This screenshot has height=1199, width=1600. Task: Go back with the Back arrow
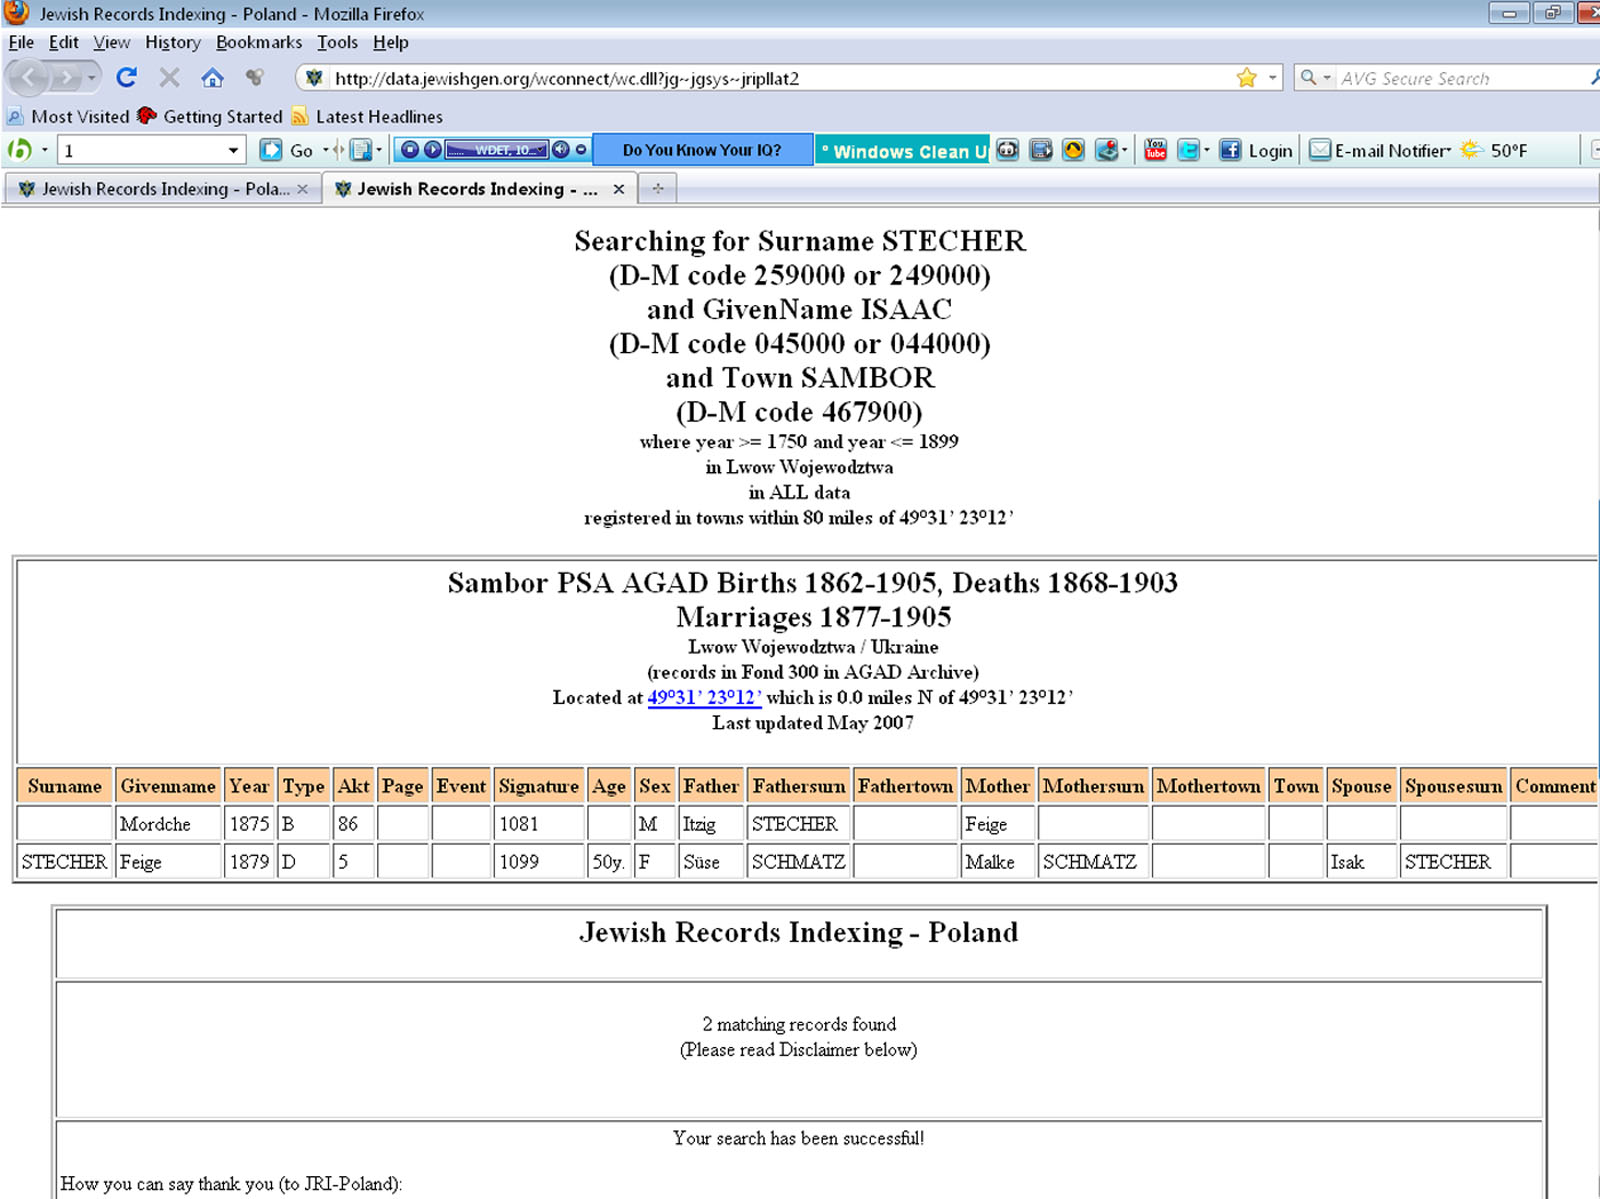coord(29,77)
